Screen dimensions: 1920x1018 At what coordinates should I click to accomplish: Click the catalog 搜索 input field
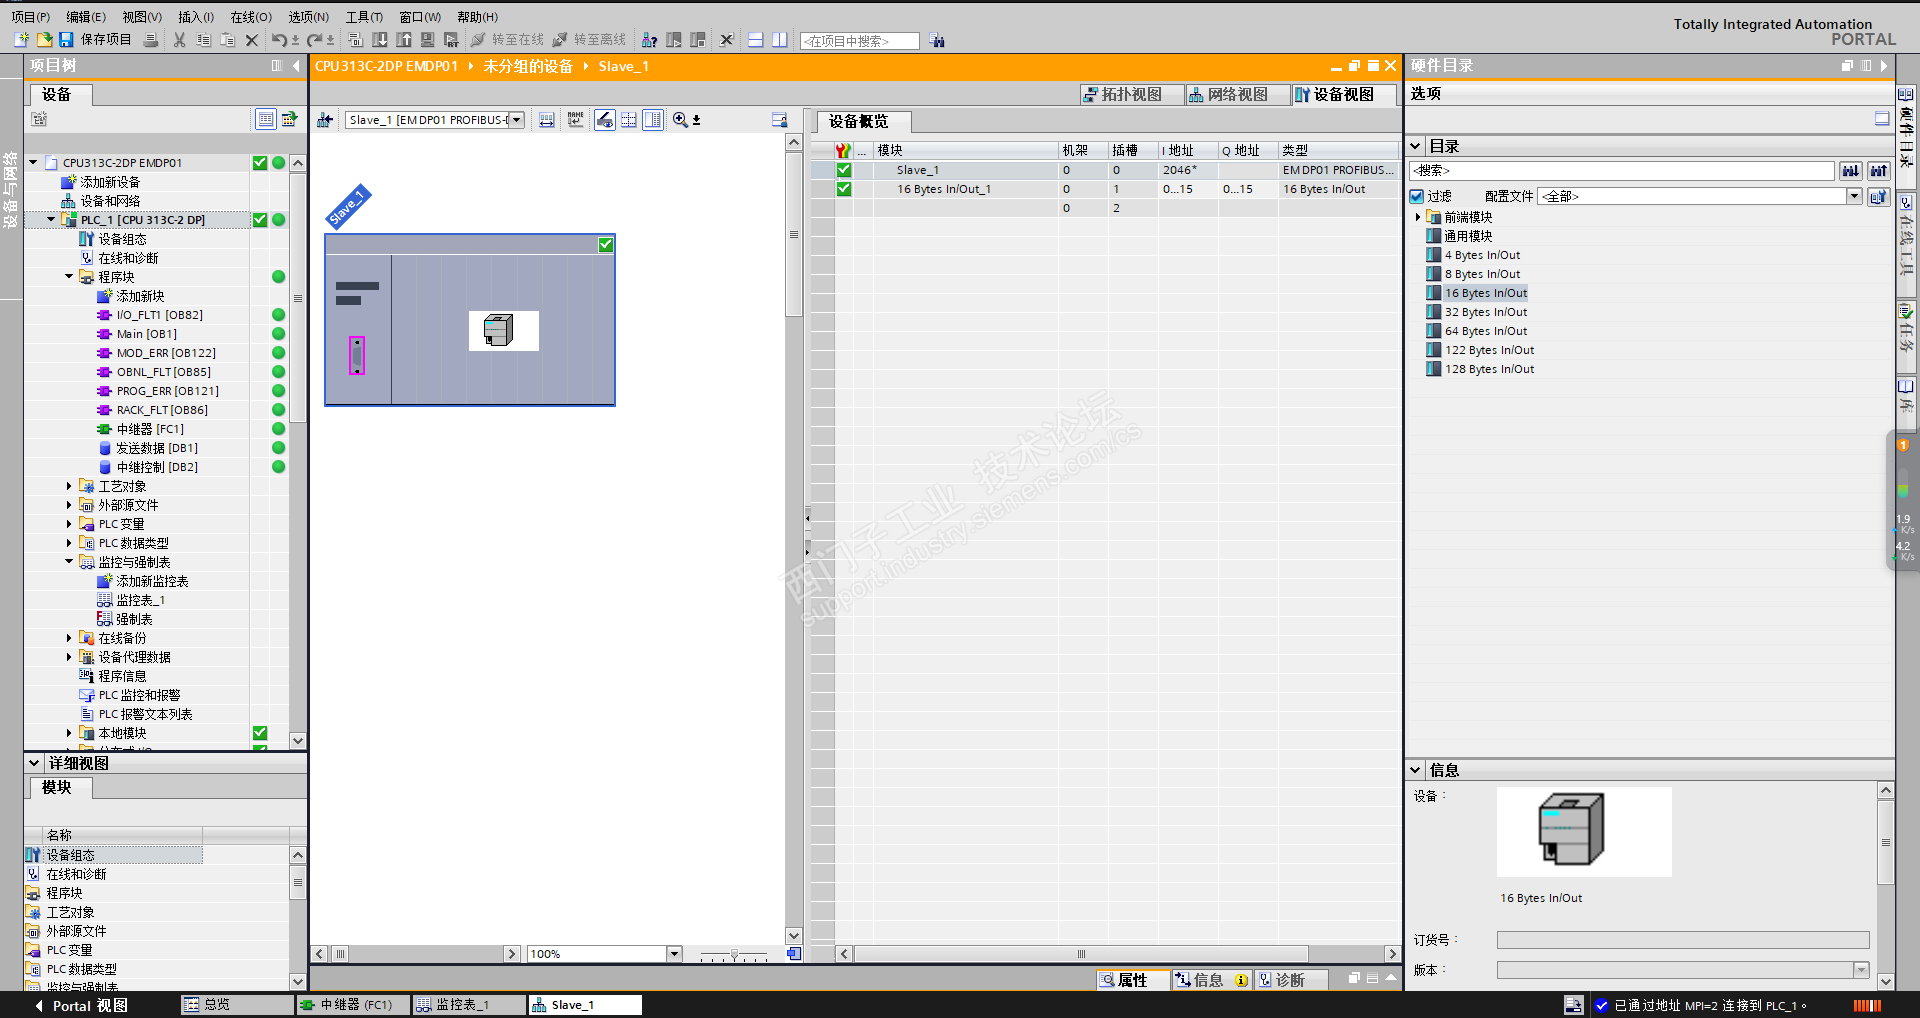pos(1622,171)
